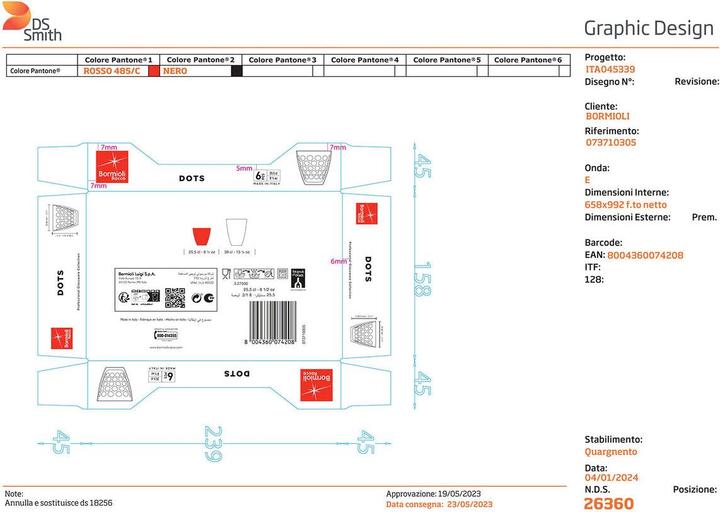Screen dimensions: 720x512
Task: Click the Made in Italy multilingual line
Action: point(165,320)
